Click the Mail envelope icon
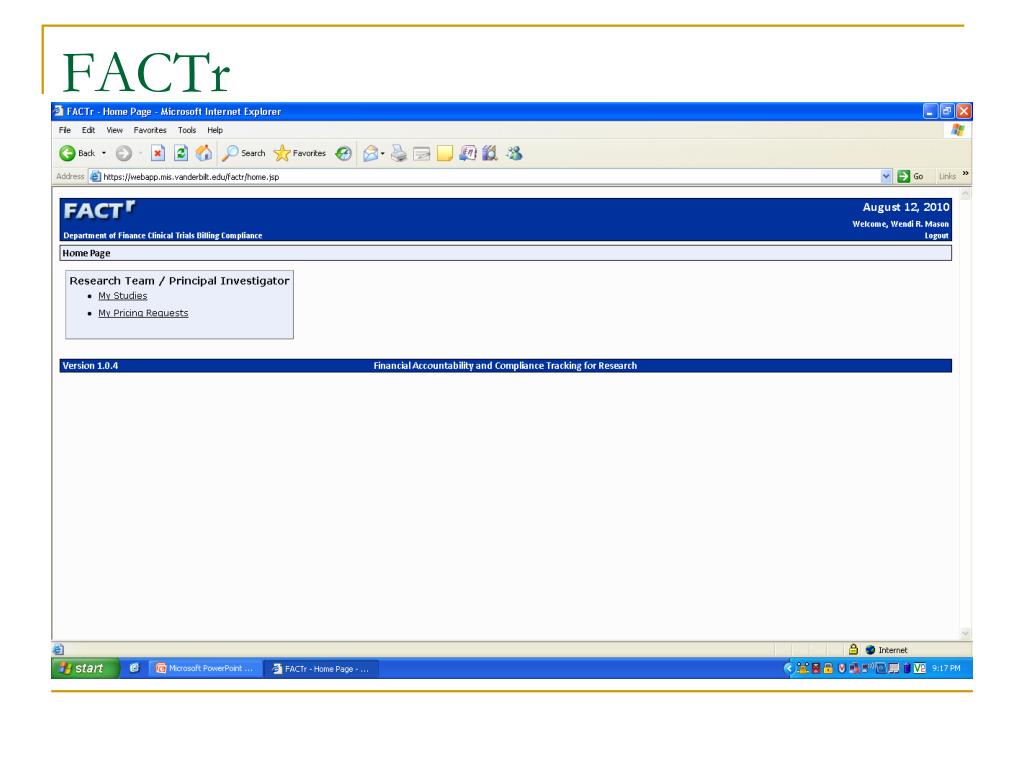The image size is (1024, 768). tap(370, 153)
